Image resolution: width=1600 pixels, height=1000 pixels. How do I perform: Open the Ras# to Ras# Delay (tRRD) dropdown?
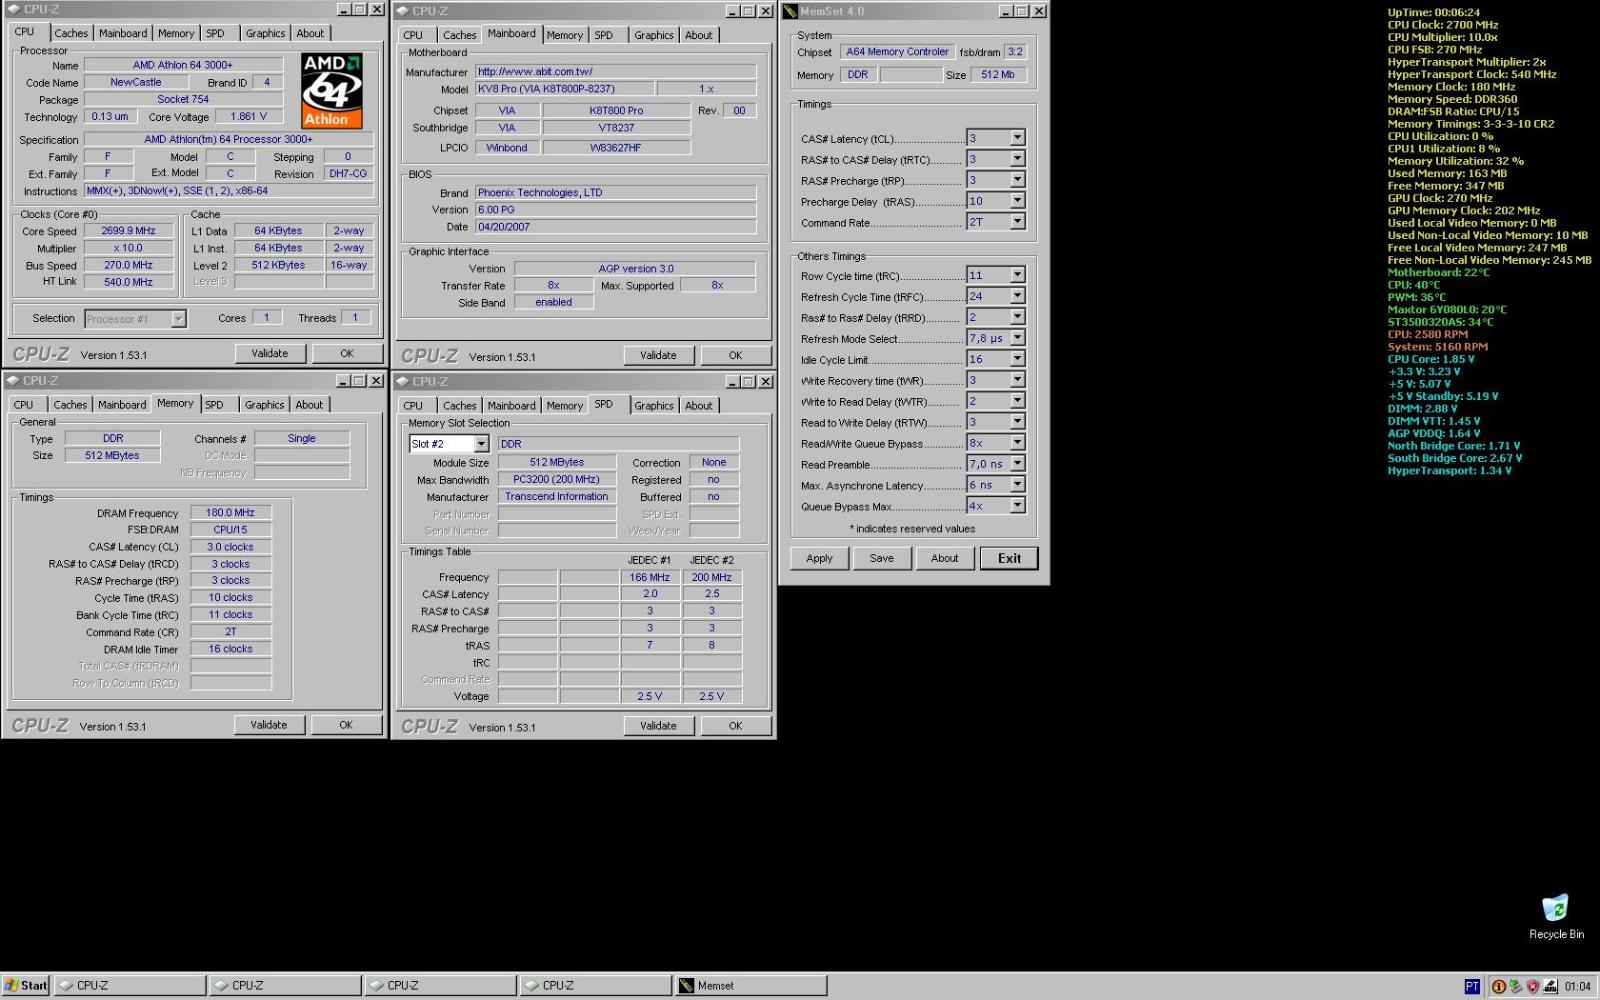pyautogui.click(x=1017, y=317)
